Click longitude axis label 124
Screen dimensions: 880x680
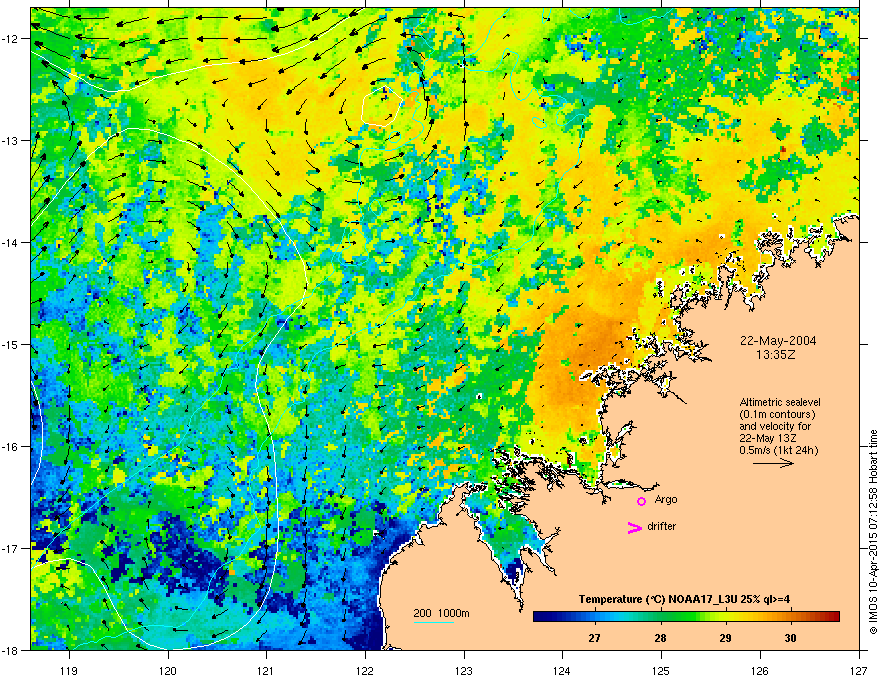point(562,670)
